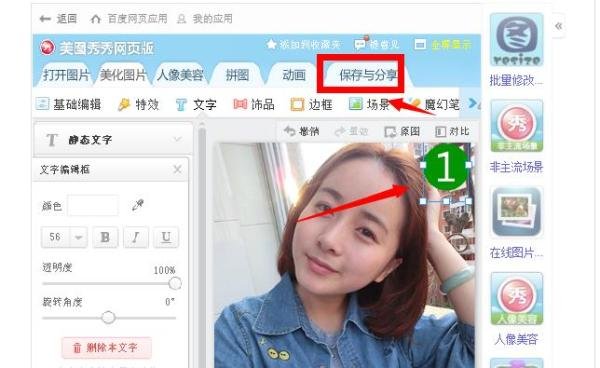Open the 在线图片 app icon
The width and height of the screenshot is (600, 368).
coord(517,212)
